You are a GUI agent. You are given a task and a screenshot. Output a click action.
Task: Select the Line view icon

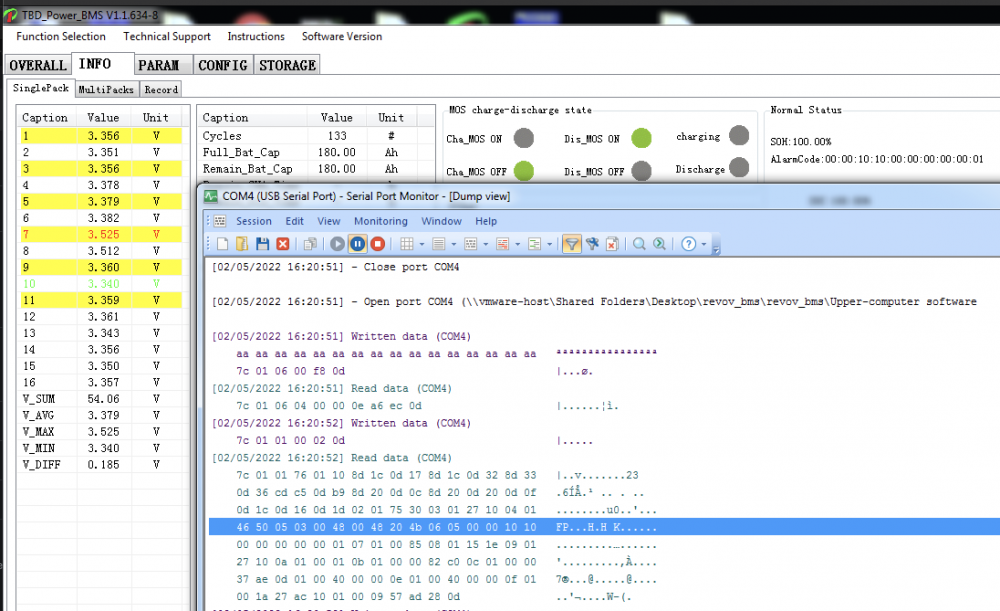(x=439, y=244)
